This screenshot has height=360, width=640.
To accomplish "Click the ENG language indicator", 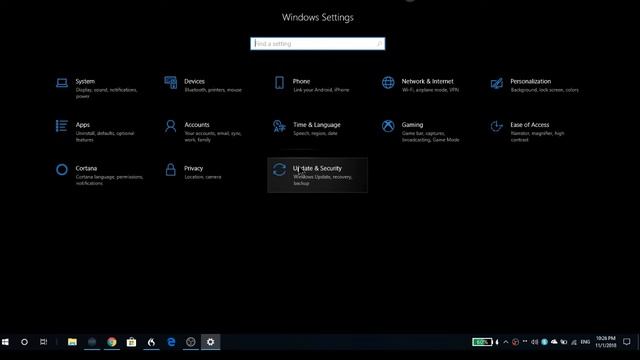I will click(585, 342).
